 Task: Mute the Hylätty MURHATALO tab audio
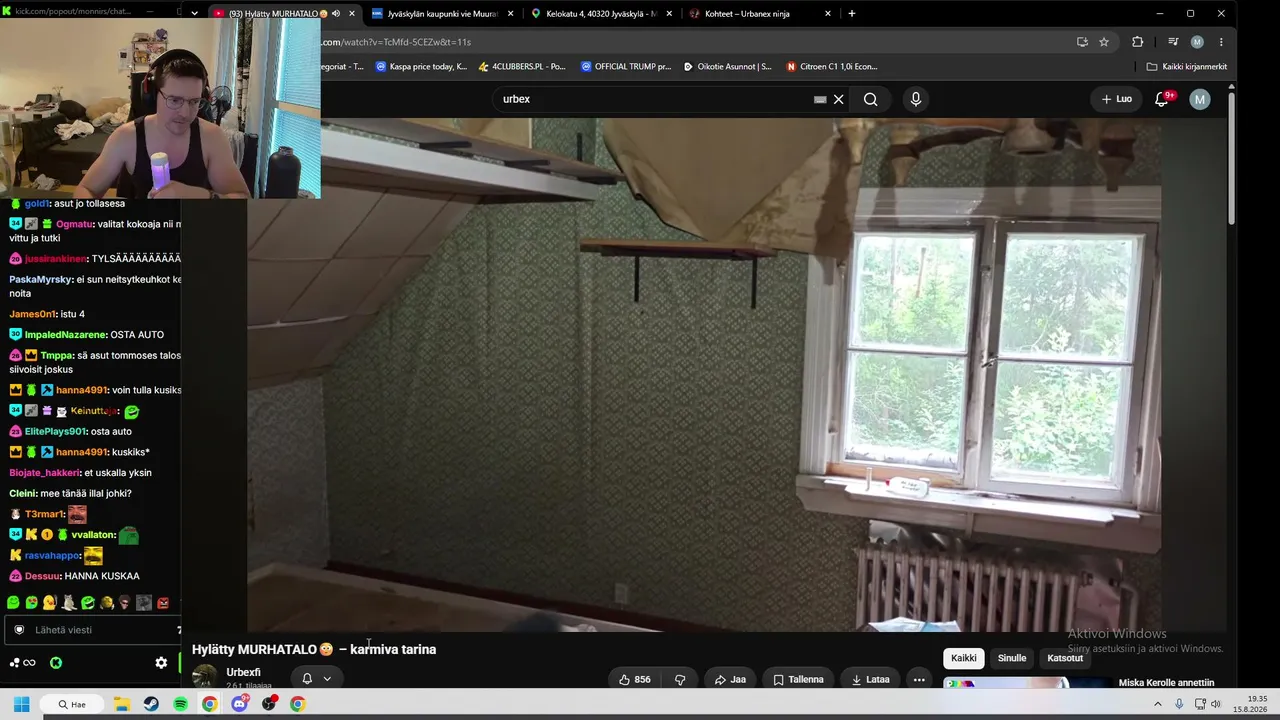coord(336,14)
